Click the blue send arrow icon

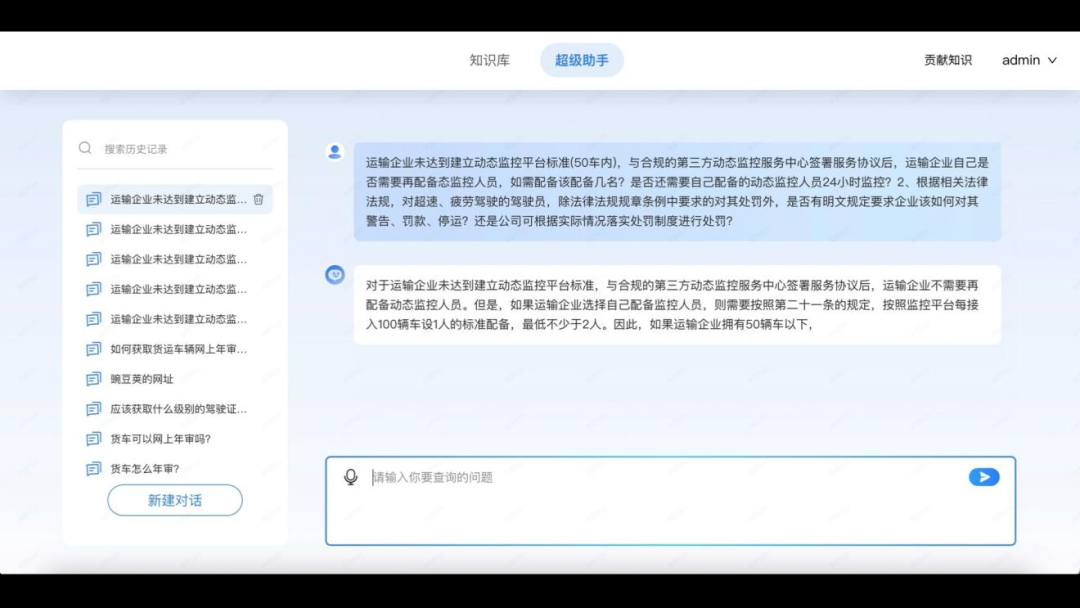point(983,477)
